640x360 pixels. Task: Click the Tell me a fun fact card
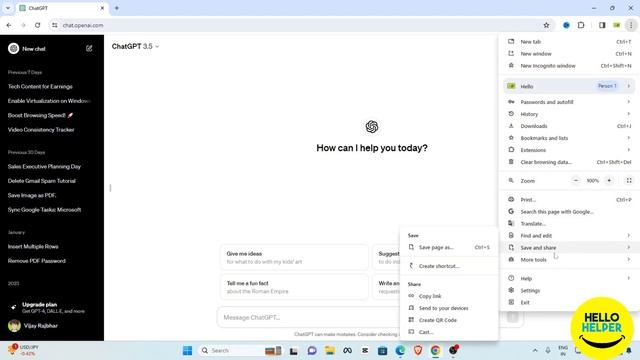294,287
